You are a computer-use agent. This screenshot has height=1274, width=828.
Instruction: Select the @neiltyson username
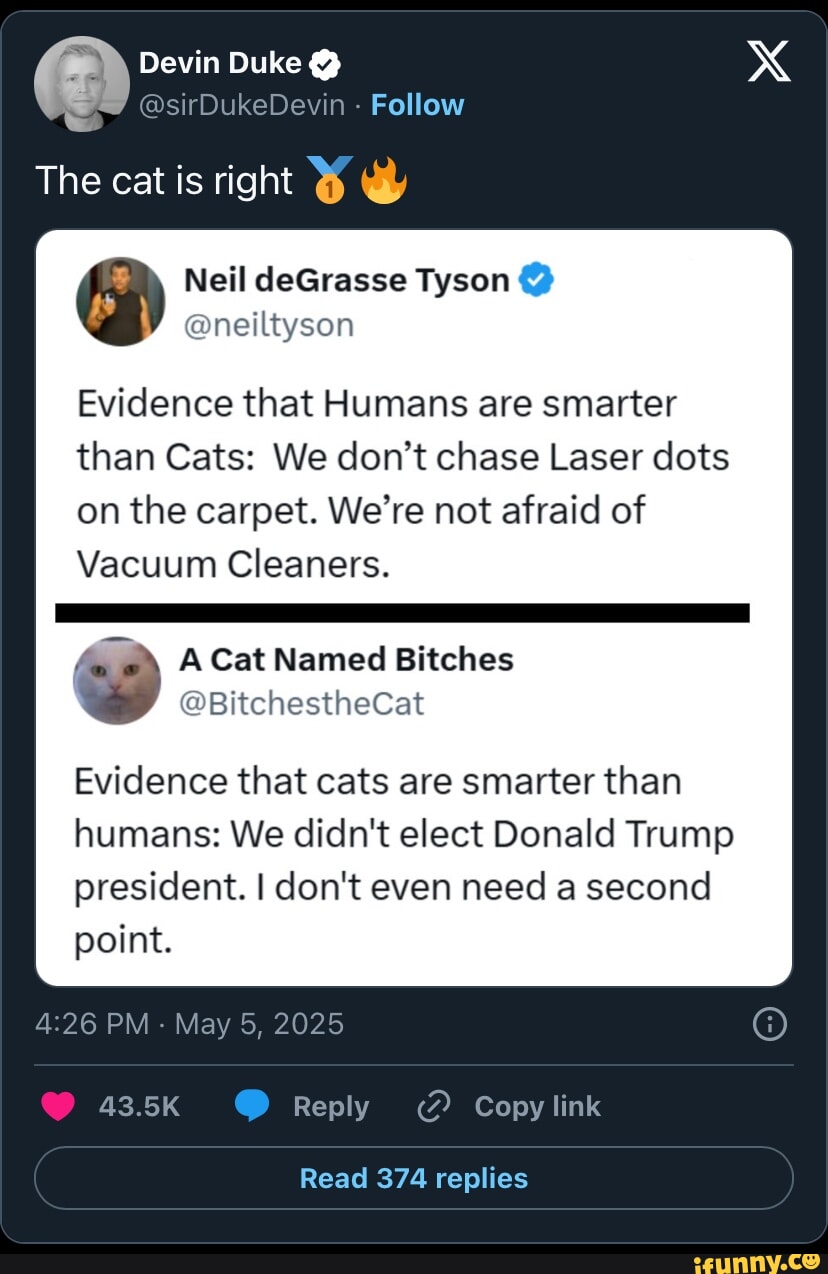click(270, 324)
